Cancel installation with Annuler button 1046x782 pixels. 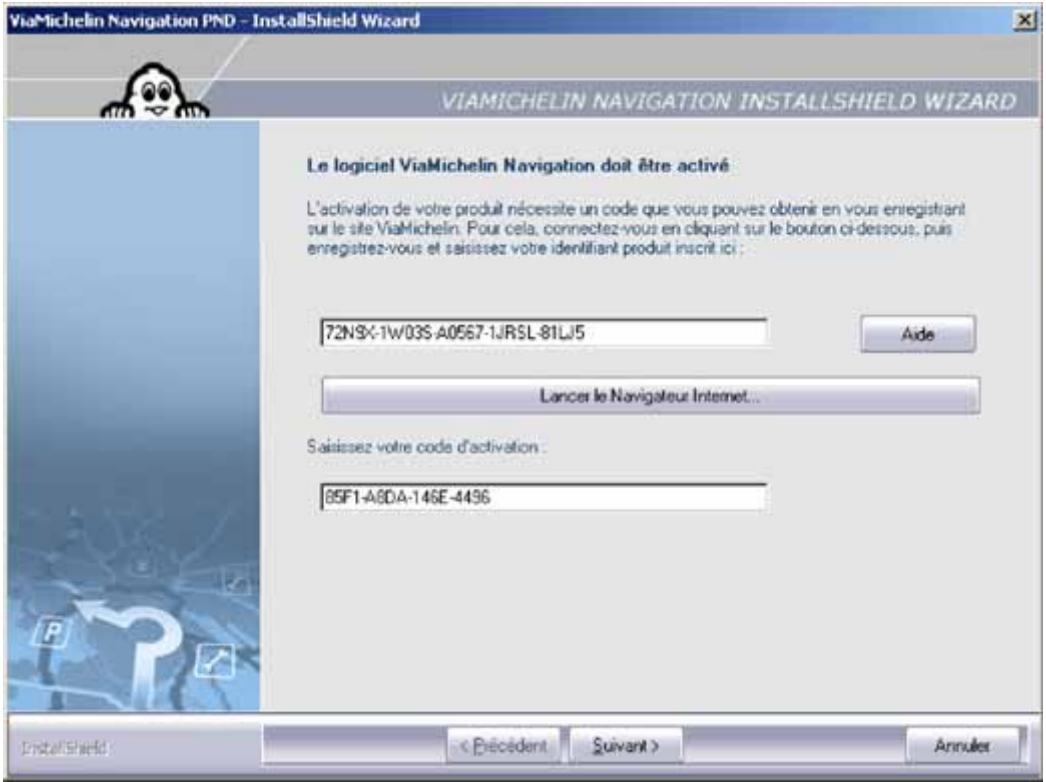[x=963, y=745]
